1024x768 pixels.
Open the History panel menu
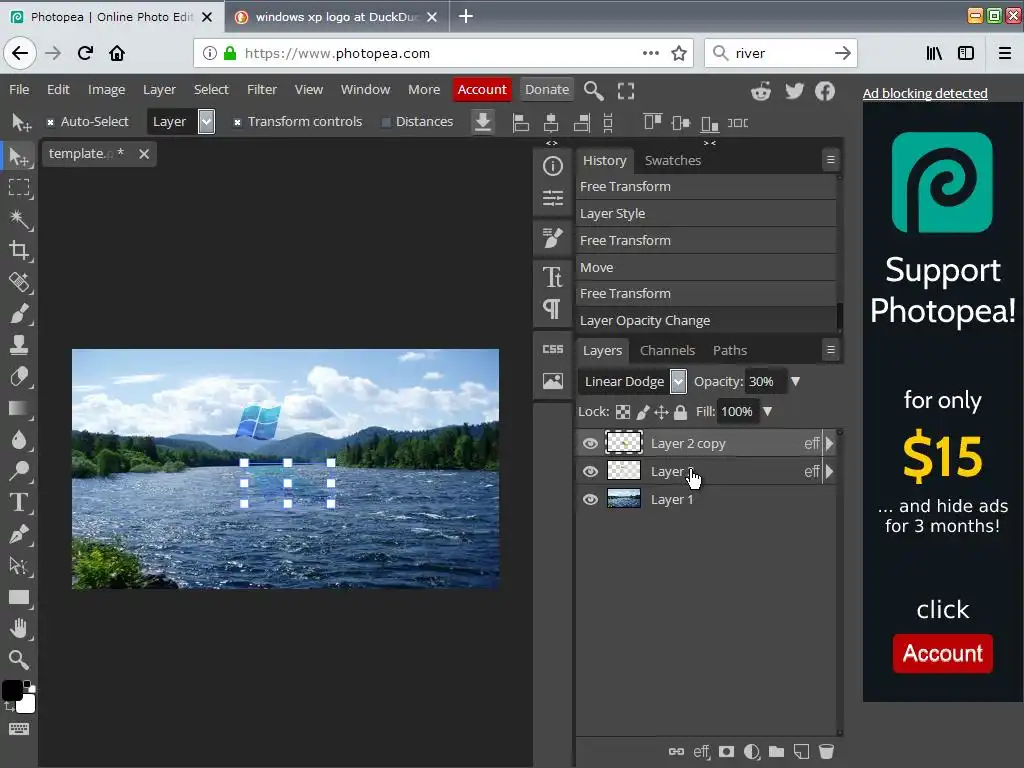click(x=831, y=159)
